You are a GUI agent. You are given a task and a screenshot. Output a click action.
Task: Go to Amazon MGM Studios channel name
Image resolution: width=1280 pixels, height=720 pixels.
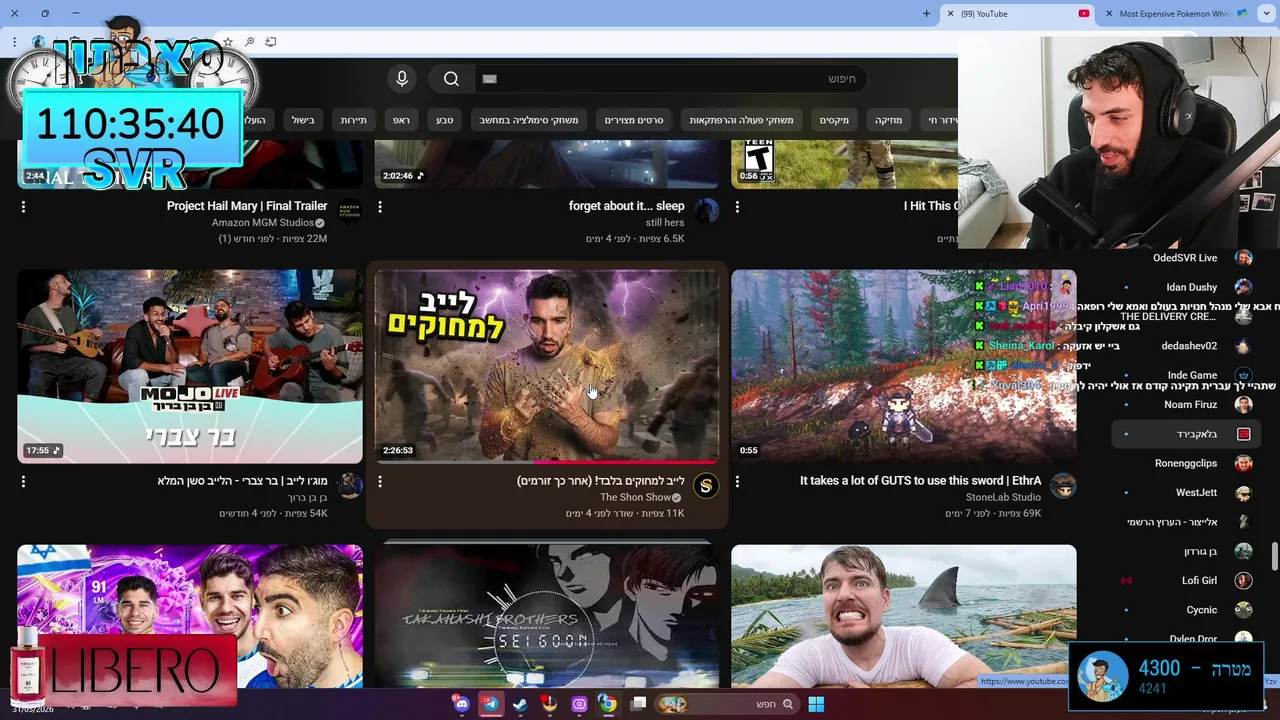263,222
